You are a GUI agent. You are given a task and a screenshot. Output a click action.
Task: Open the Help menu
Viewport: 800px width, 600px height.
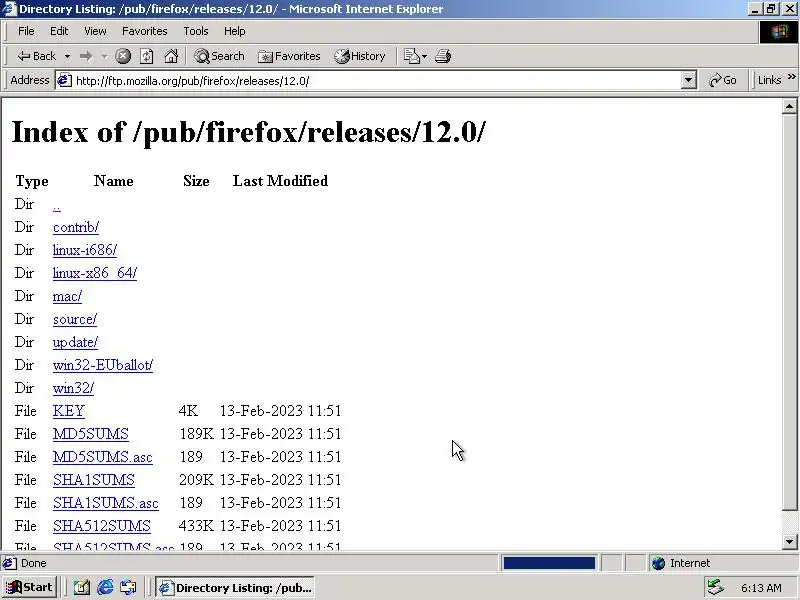(x=235, y=31)
